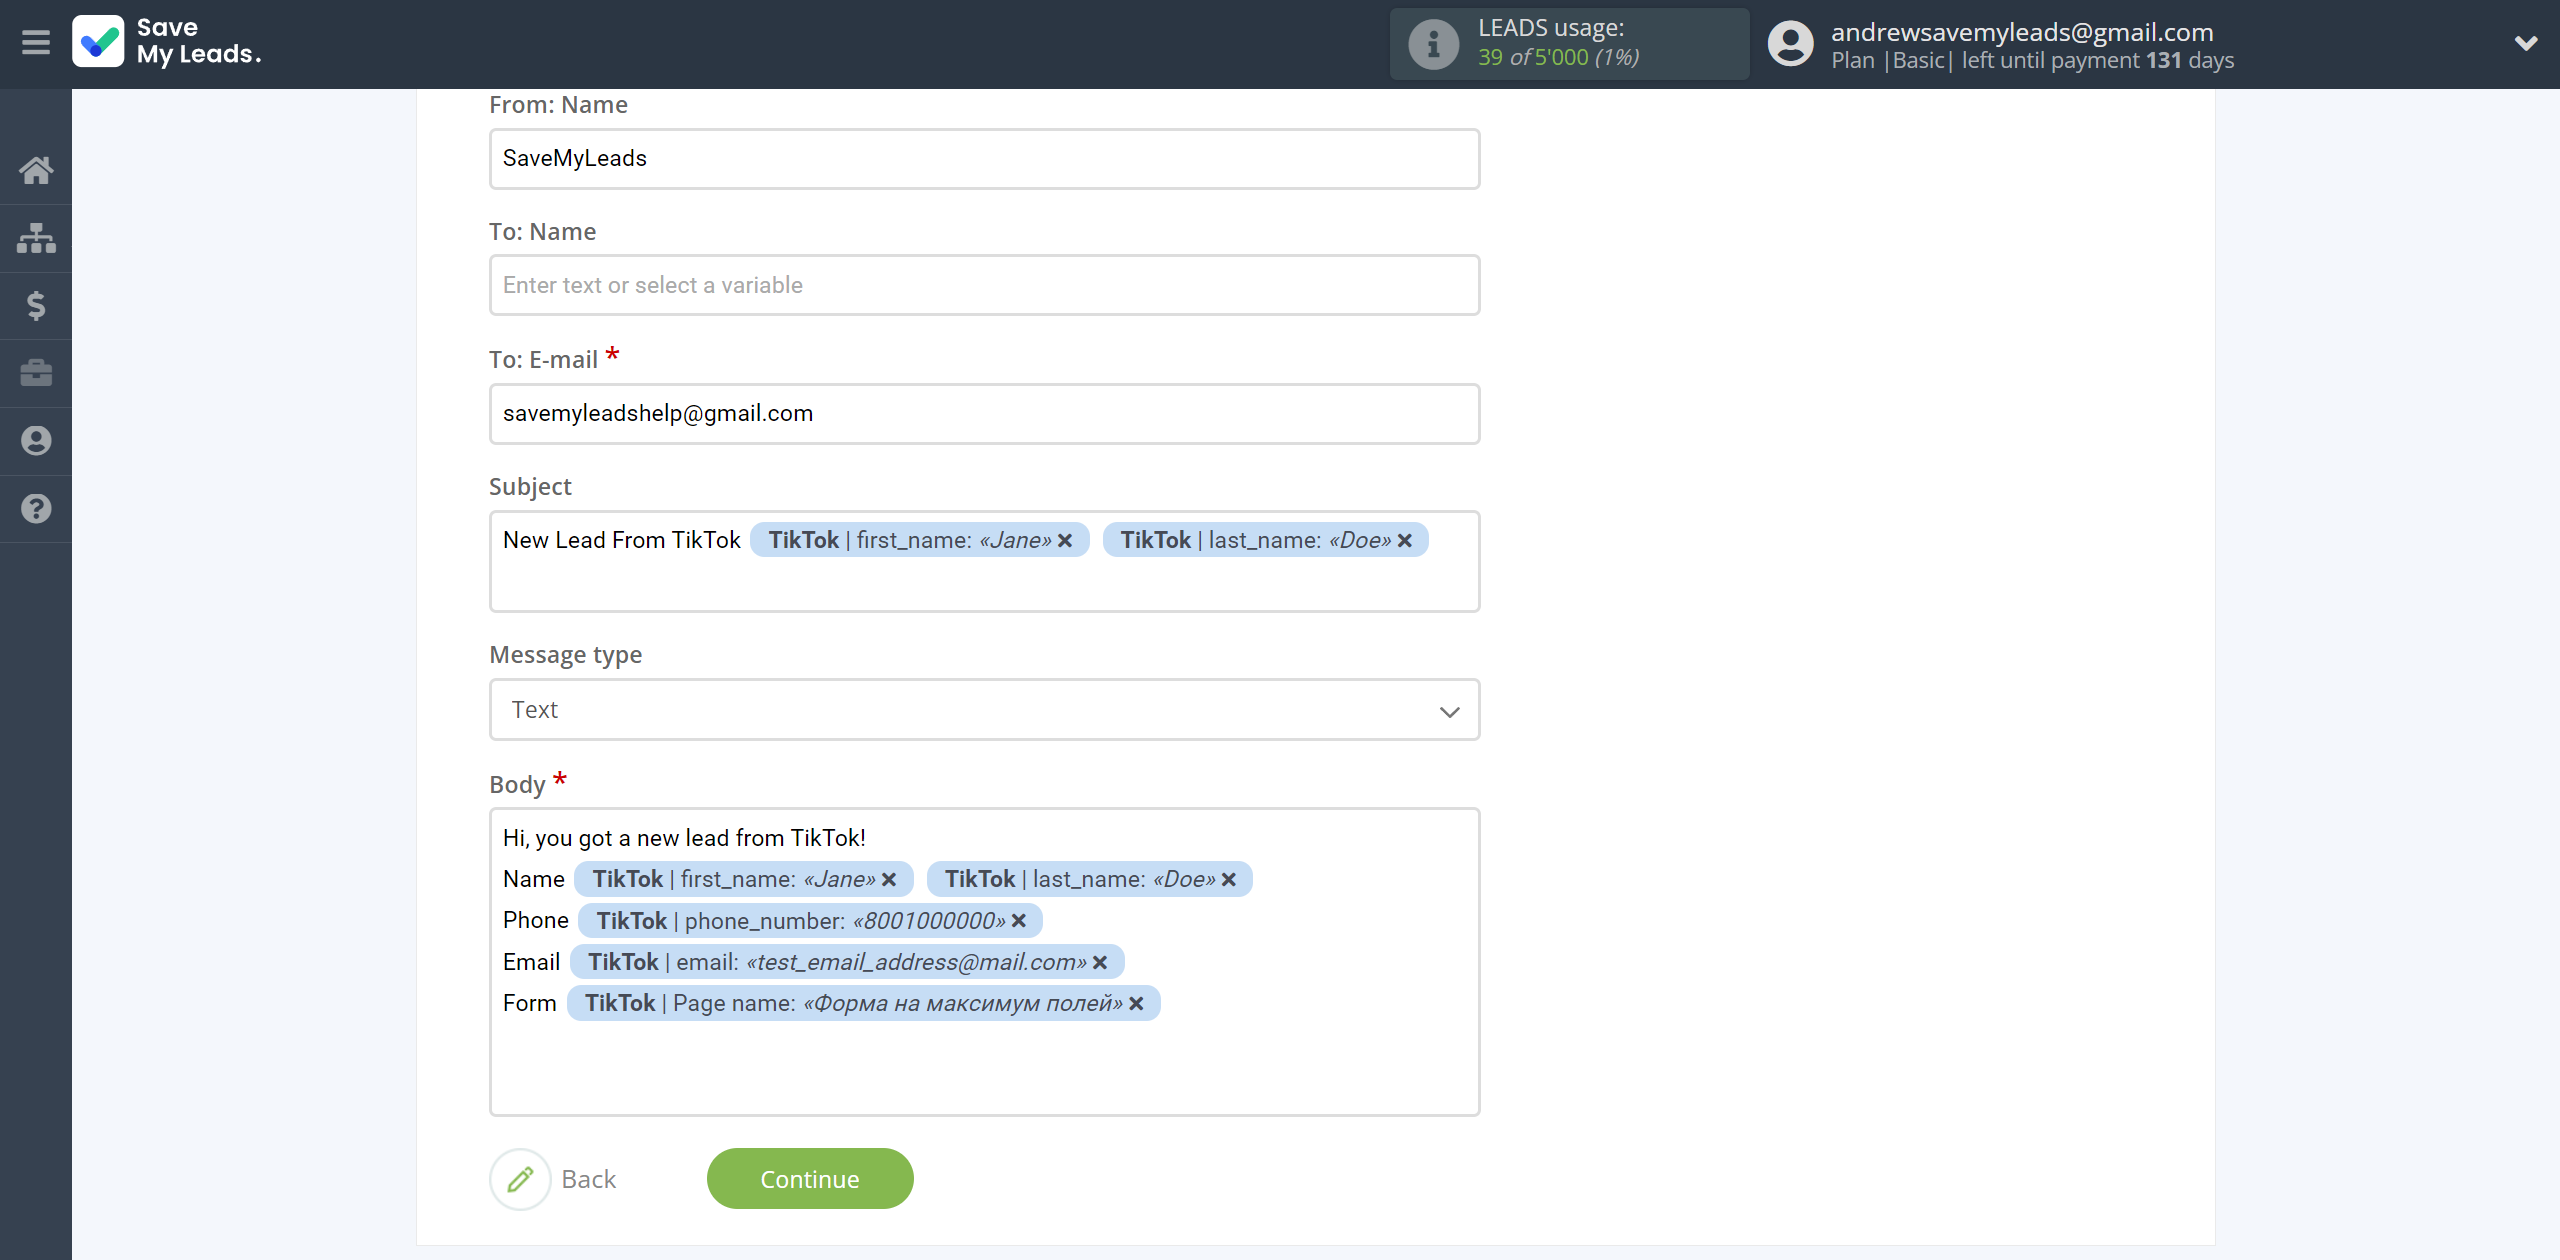Click the Continue button

point(810,1180)
